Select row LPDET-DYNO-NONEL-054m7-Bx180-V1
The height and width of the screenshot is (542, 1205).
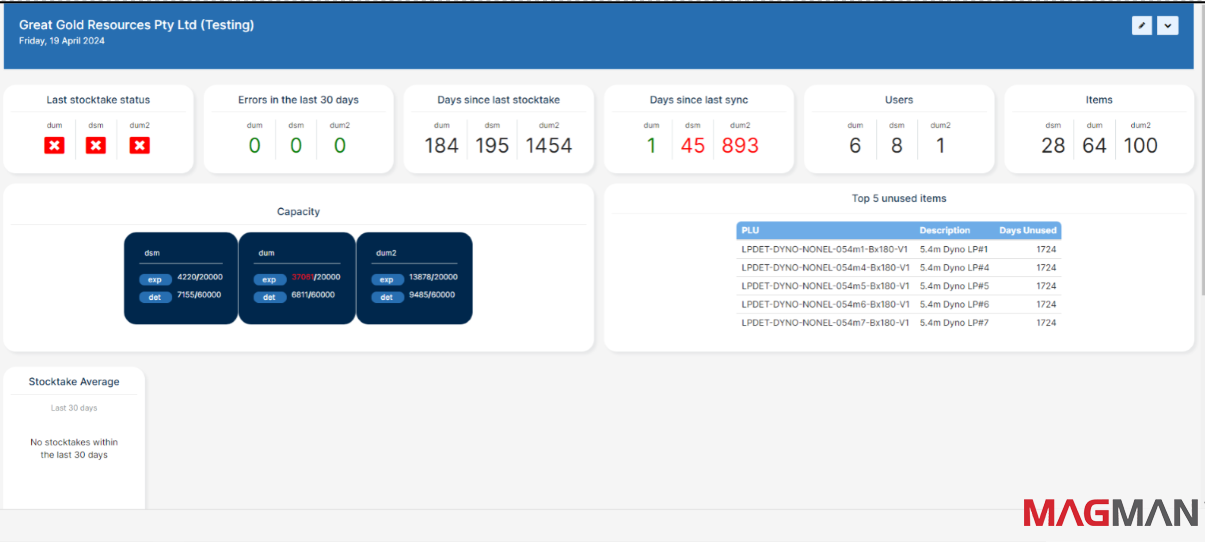click(898, 323)
